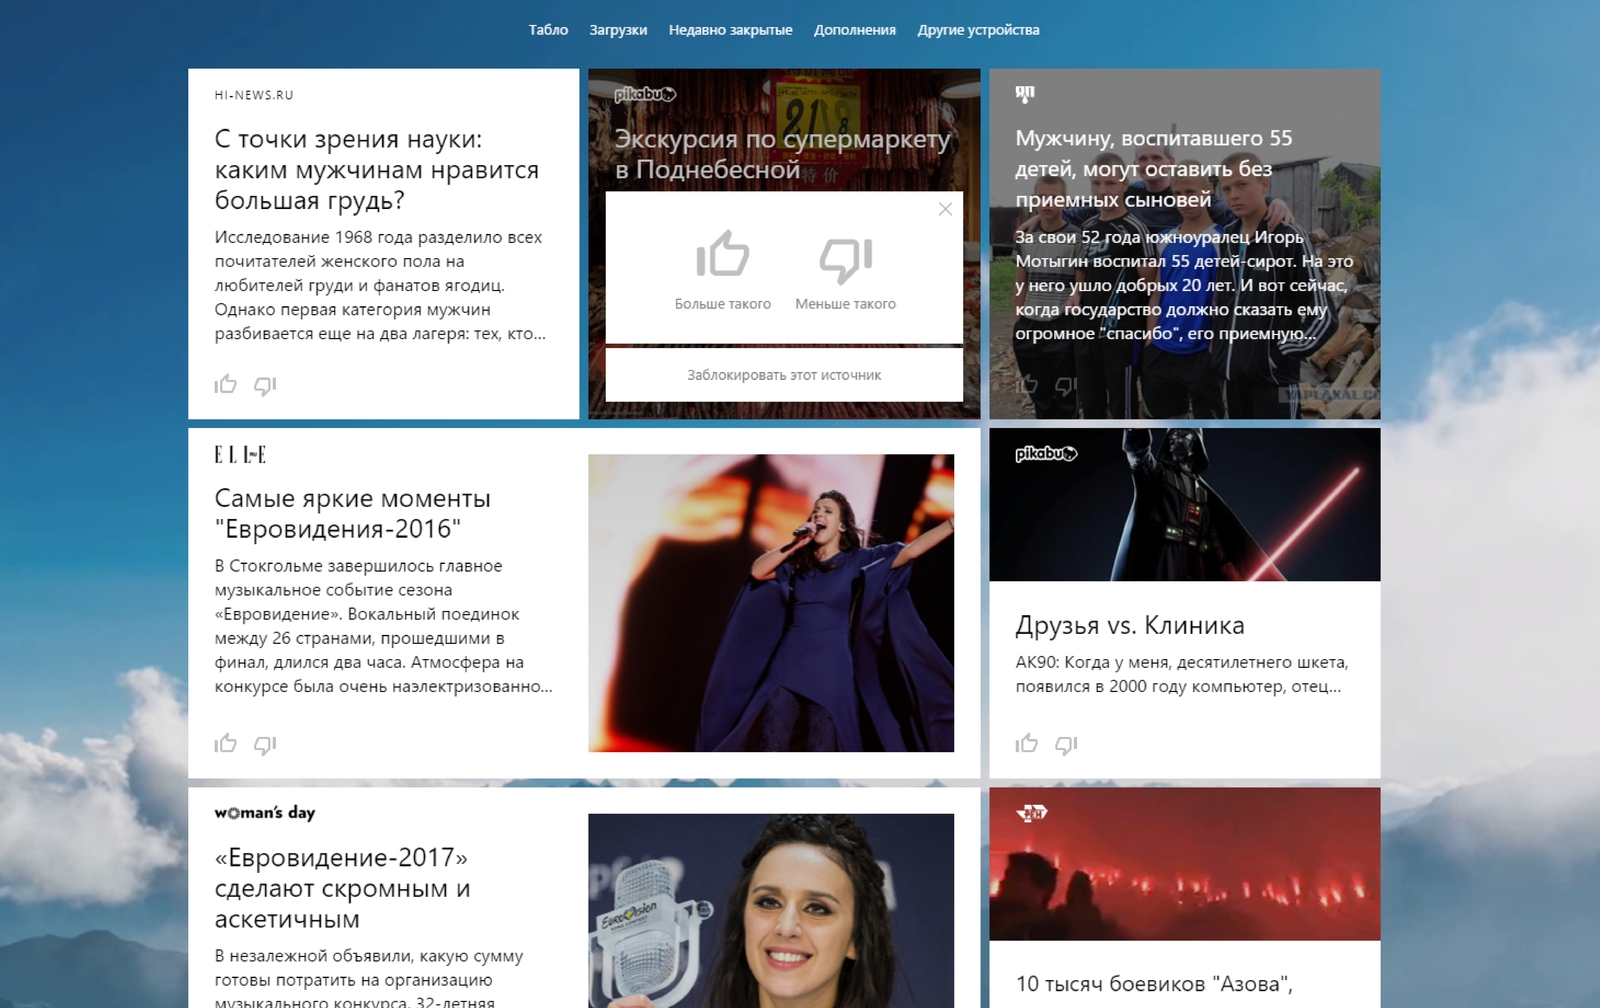The width and height of the screenshot is (1600, 1008).
Task: Go to the Дополнения tab
Action: pos(854,30)
